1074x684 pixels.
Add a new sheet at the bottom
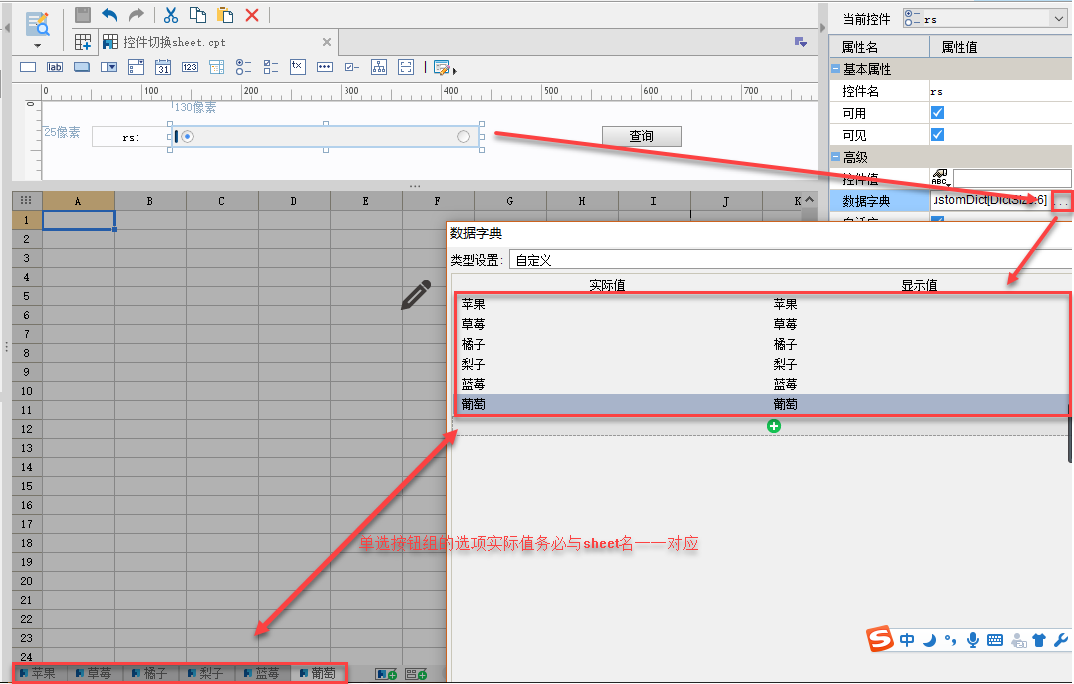386,674
